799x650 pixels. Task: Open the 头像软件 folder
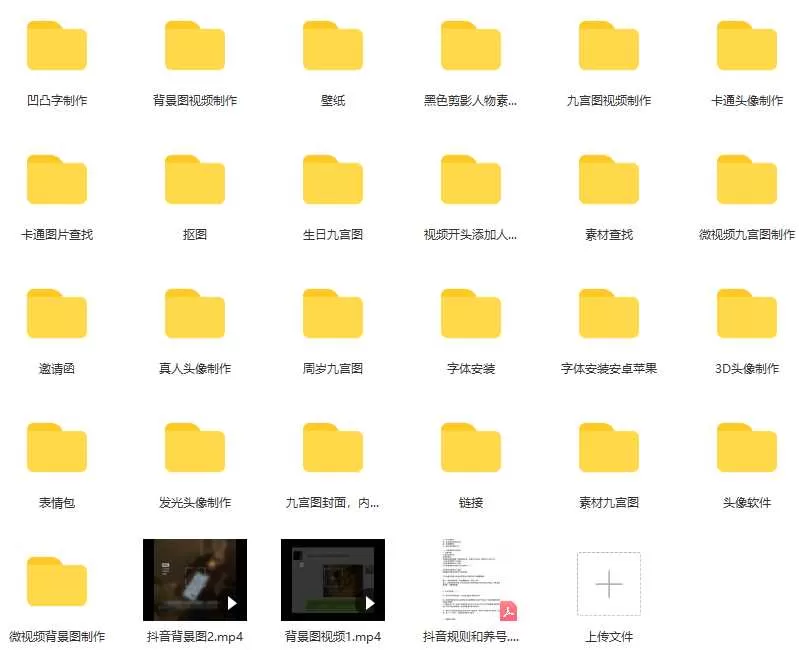(x=746, y=448)
